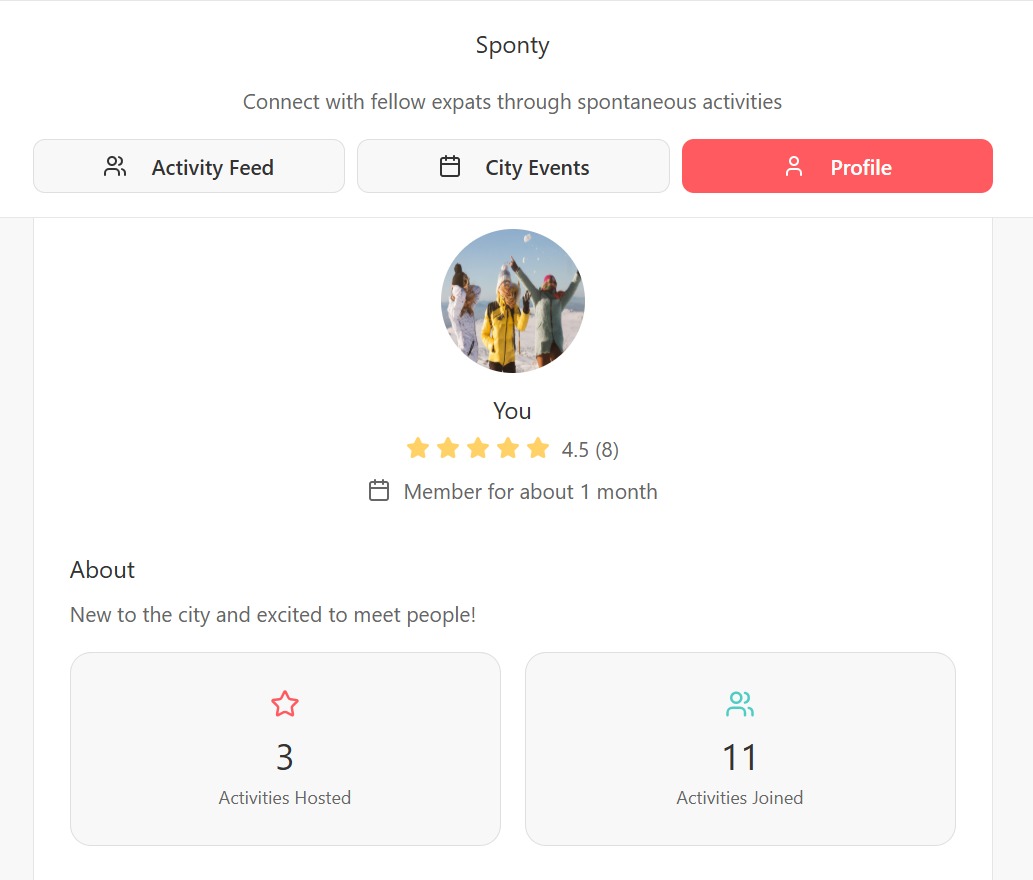
Task: Select the fifth yellow rating star
Action: pos(538,448)
